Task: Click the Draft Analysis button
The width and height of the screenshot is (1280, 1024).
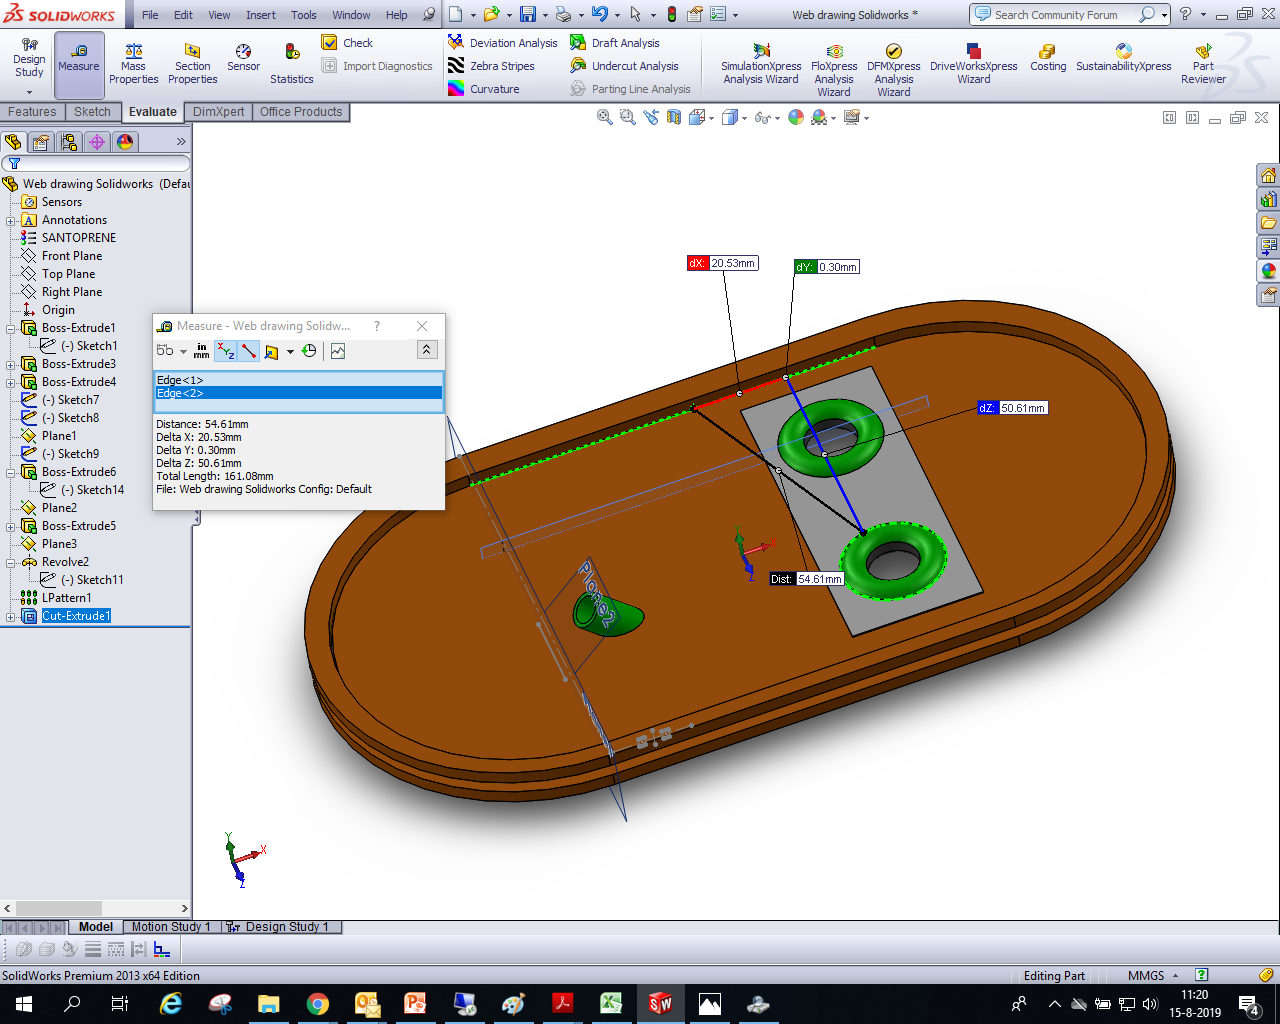Action: (614, 43)
